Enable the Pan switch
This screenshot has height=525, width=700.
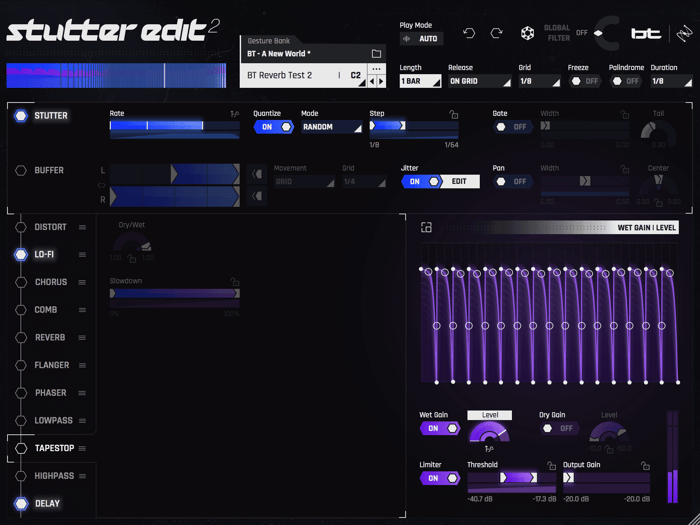click(x=512, y=182)
